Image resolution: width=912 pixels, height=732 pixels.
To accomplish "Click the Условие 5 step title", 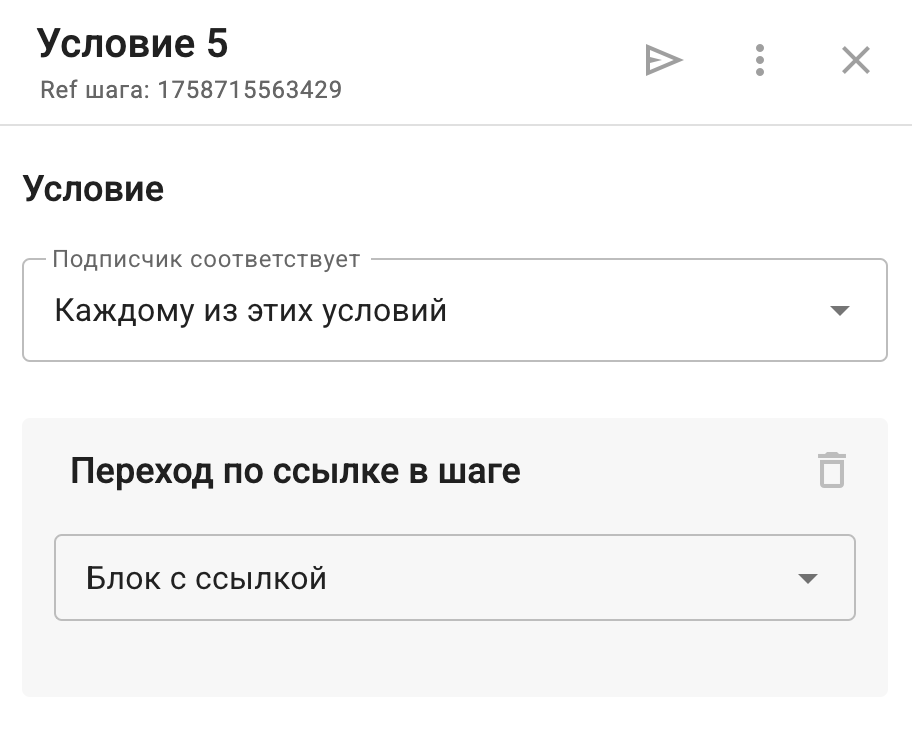I will [133, 44].
